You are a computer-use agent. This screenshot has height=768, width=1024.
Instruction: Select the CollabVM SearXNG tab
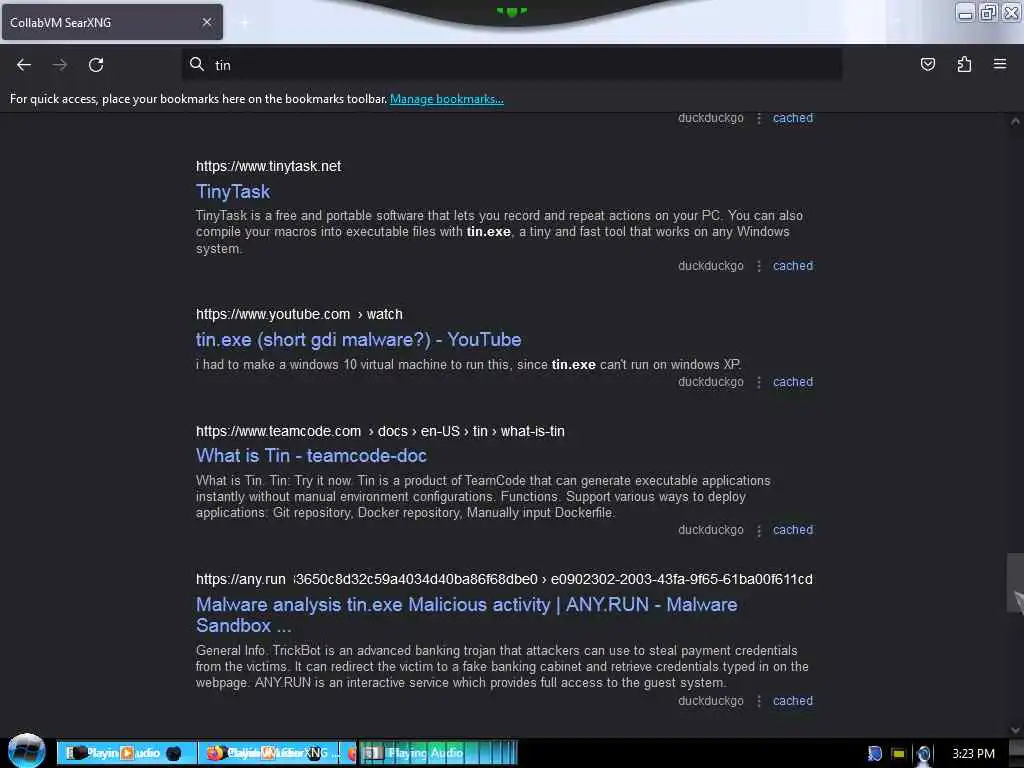pos(112,22)
